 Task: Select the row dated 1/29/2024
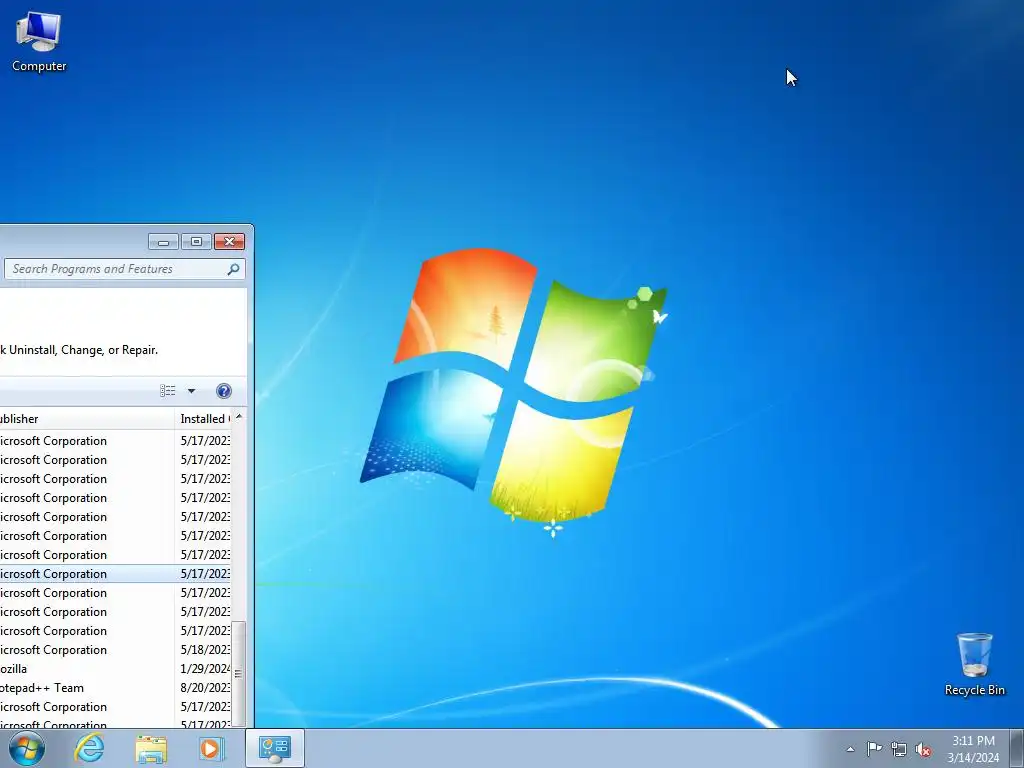click(115, 669)
